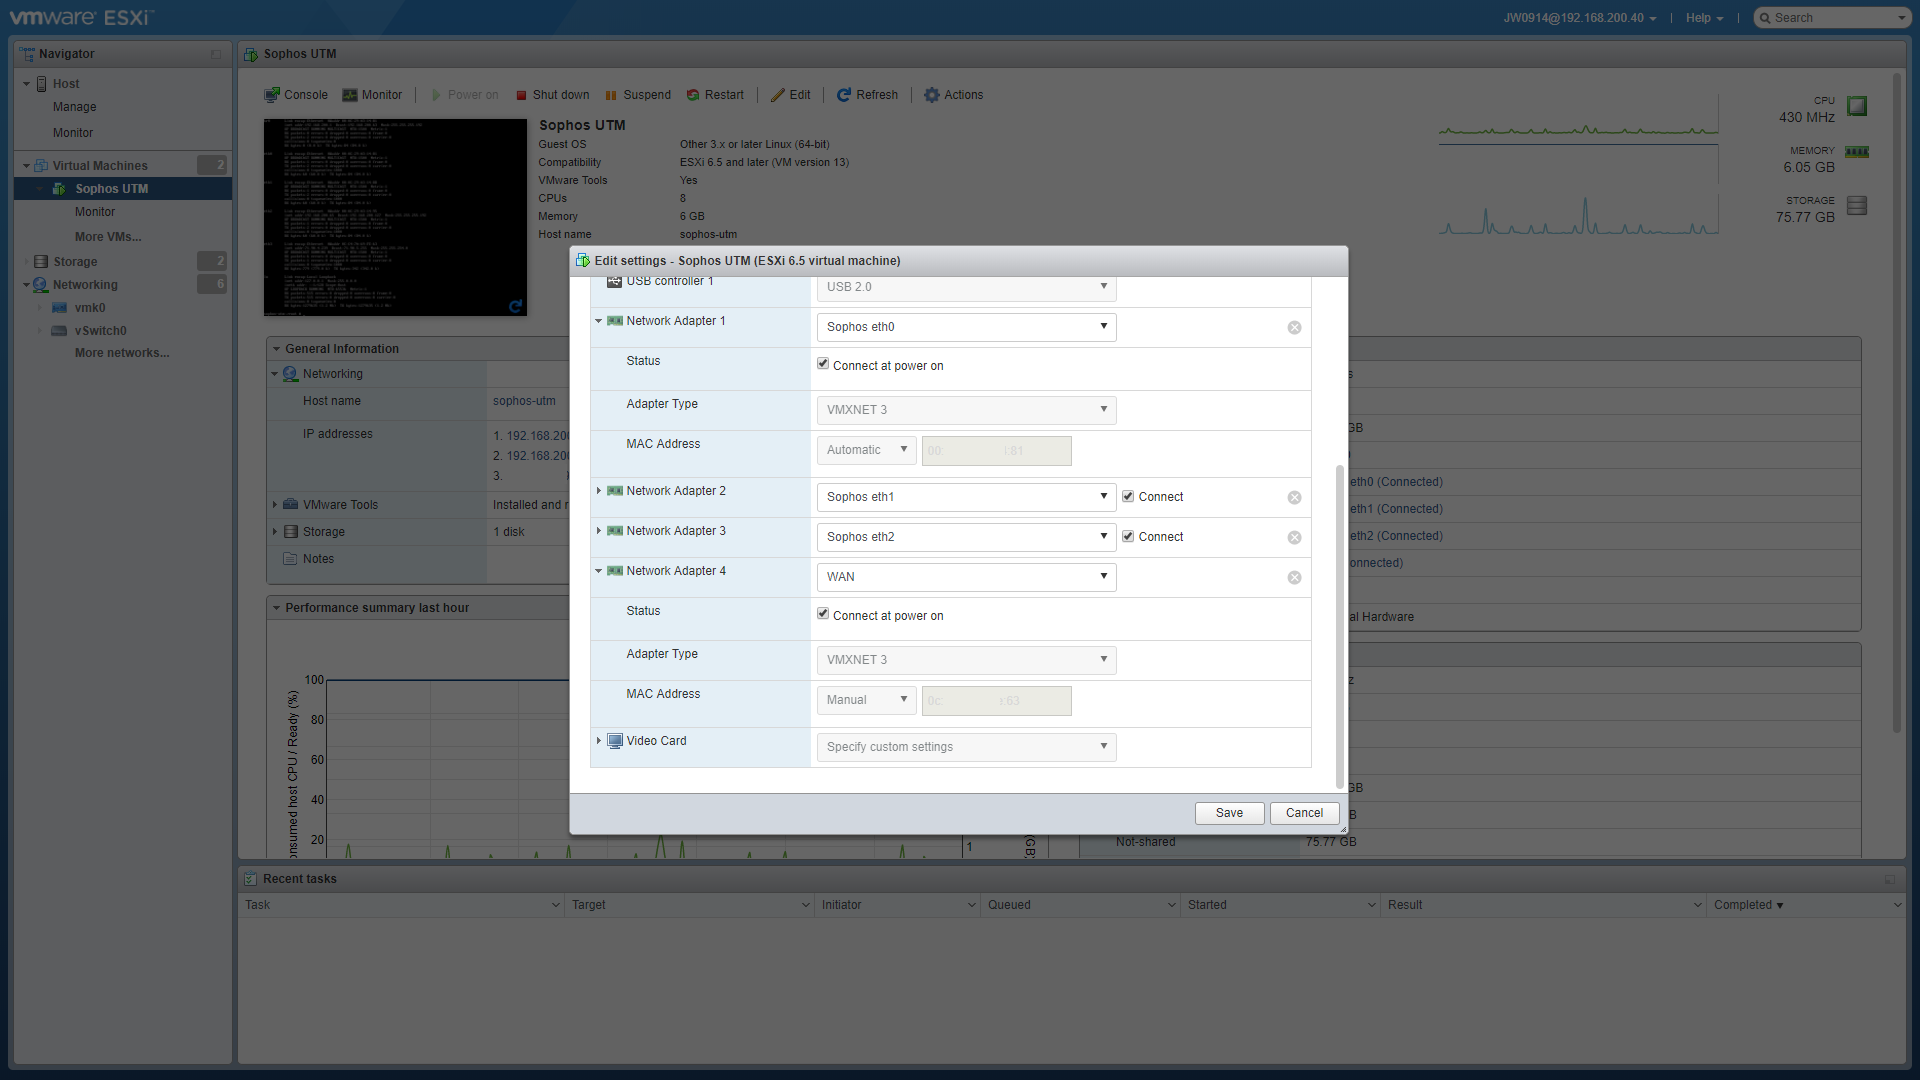Screen dimensions: 1920x1080
Task: Sort tasks by Completed column
Action: (x=1748, y=905)
